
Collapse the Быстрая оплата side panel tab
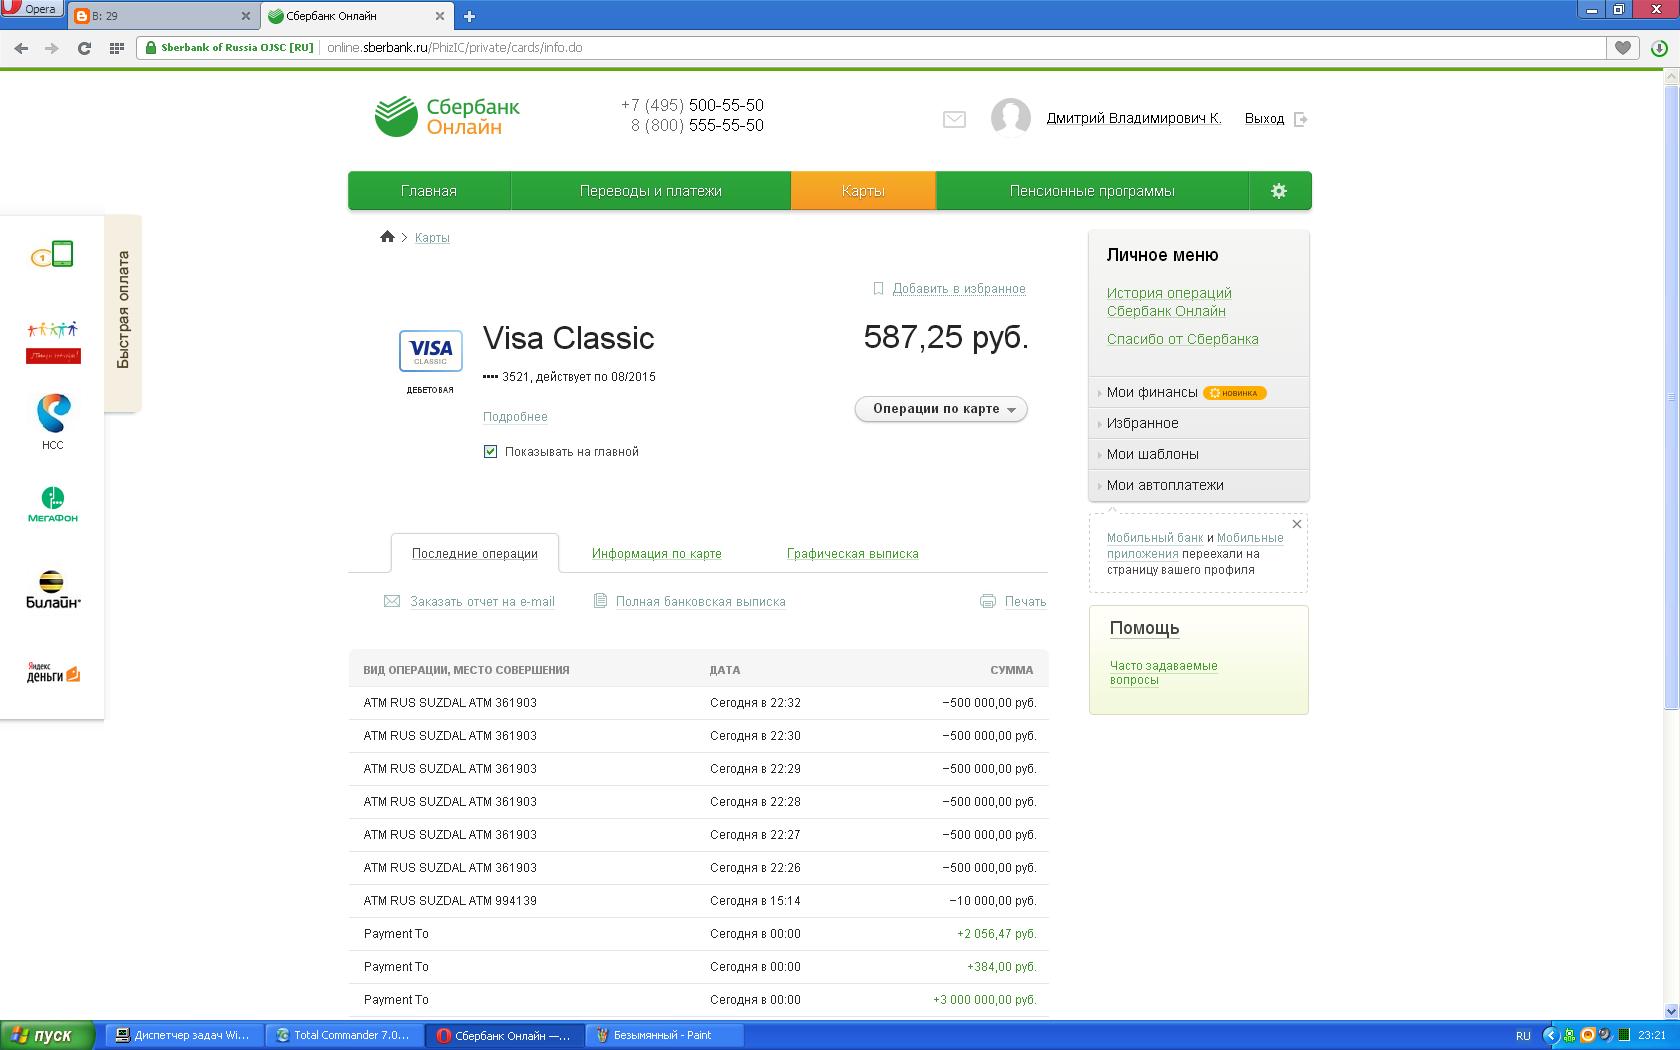click(123, 311)
